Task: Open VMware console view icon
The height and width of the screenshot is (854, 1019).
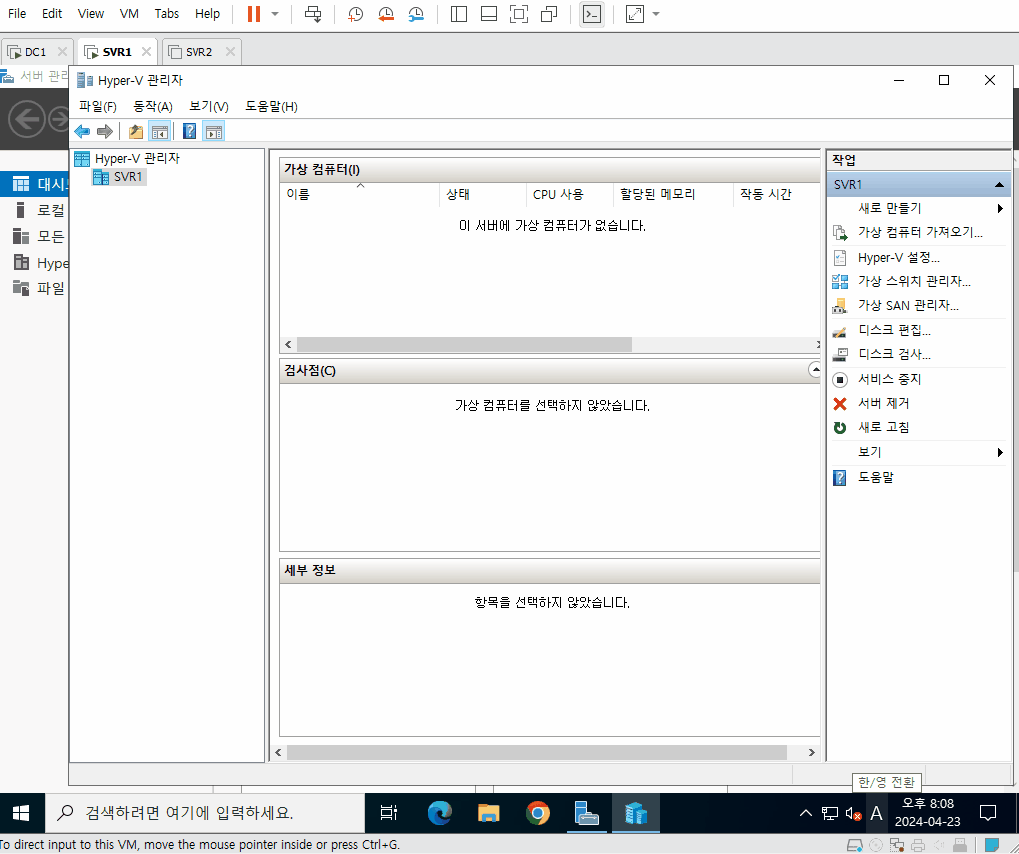Action: point(592,14)
